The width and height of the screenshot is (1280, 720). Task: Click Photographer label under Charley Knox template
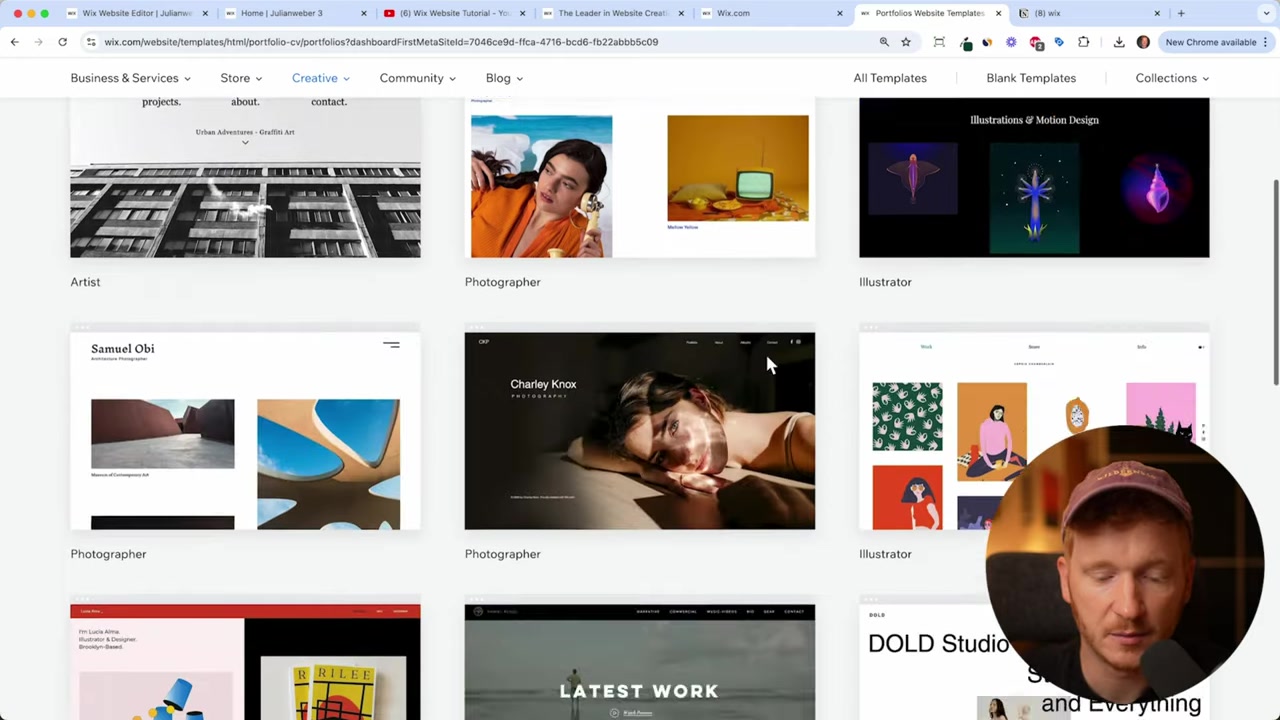tap(502, 554)
